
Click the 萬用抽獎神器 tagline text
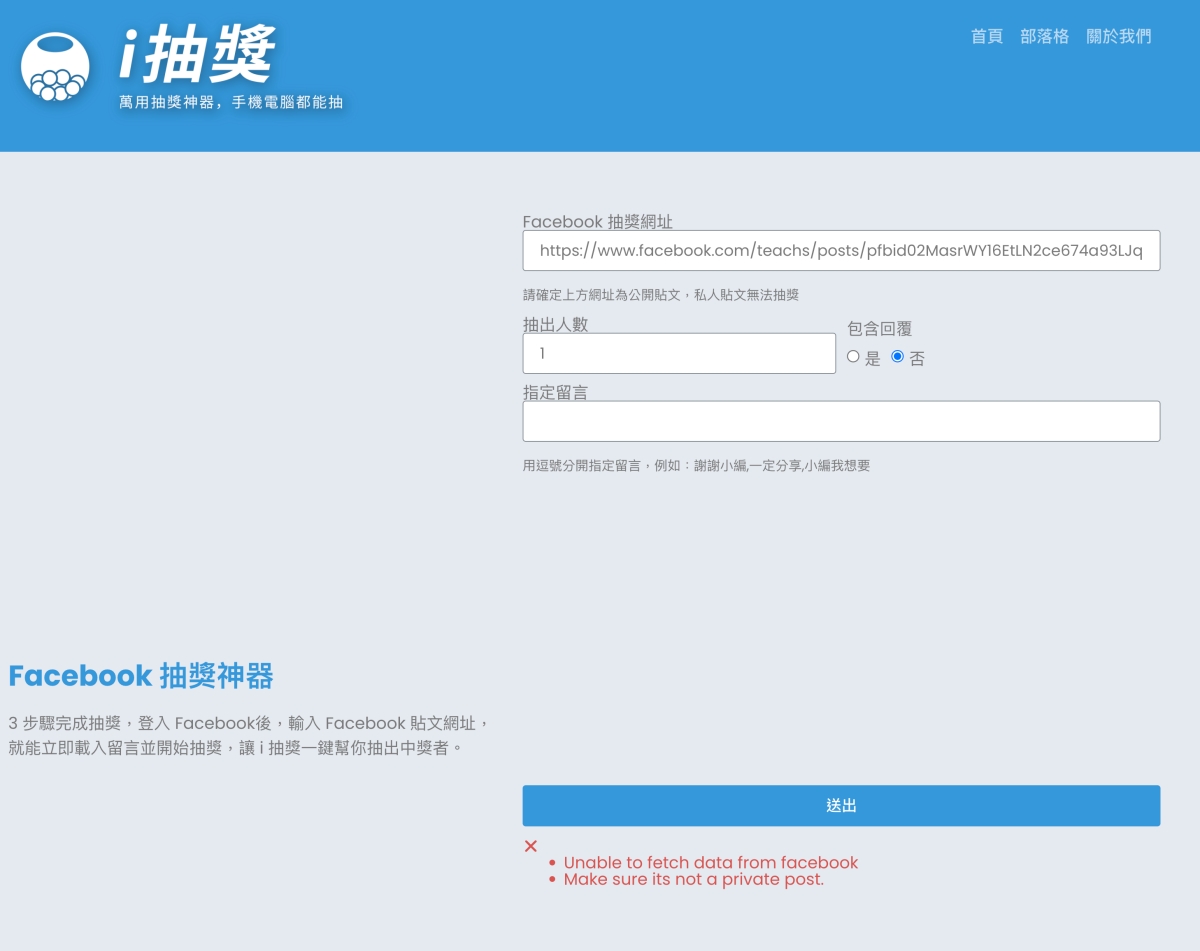(231, 102)
